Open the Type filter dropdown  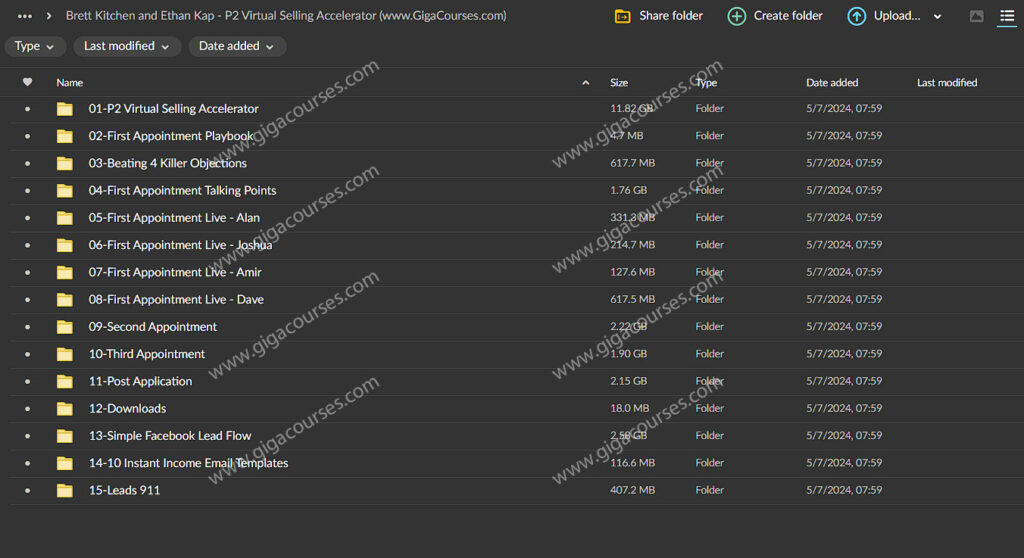(35, 46)
